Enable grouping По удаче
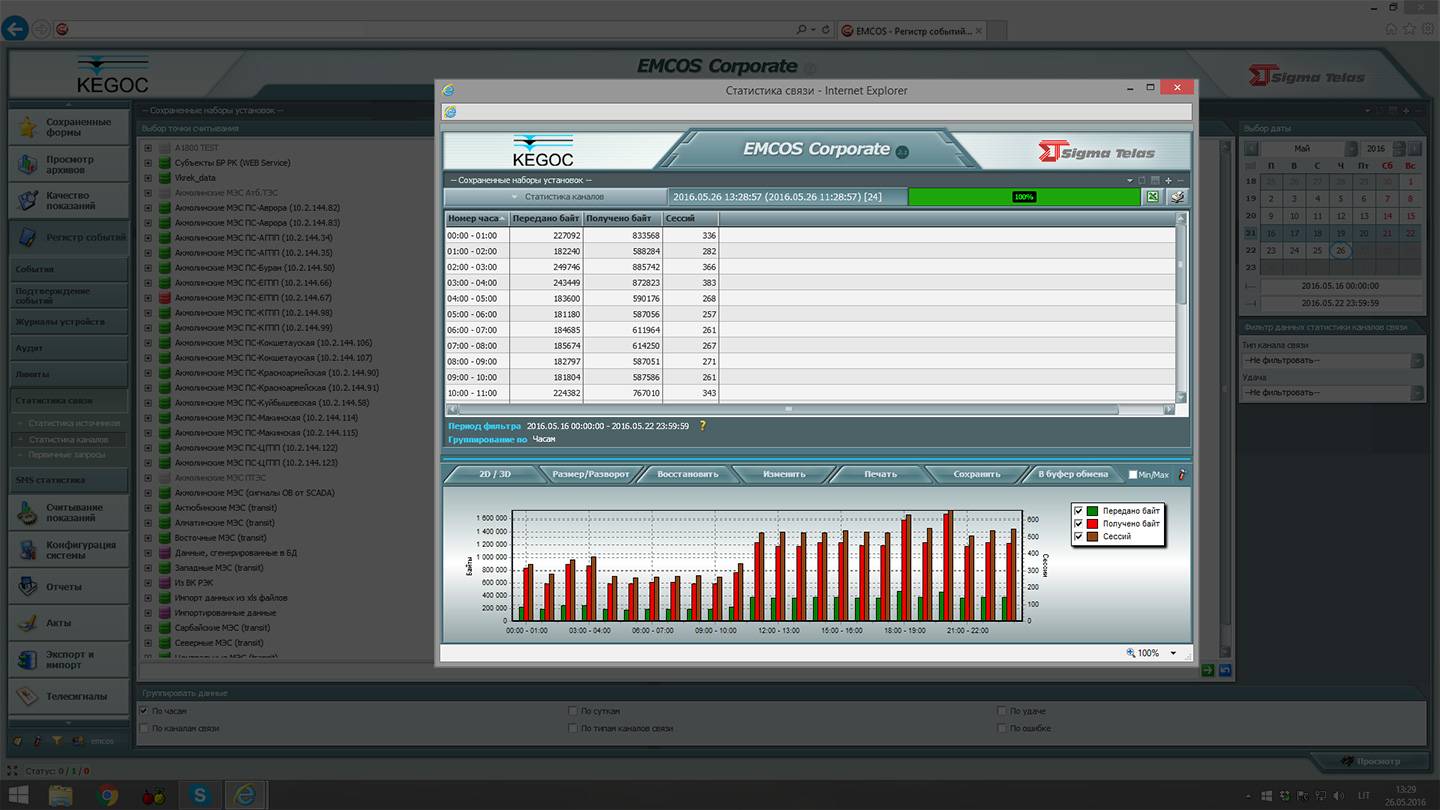Screen dimensions: 1440x810 pyautogui.click(x=1002, y=711)
